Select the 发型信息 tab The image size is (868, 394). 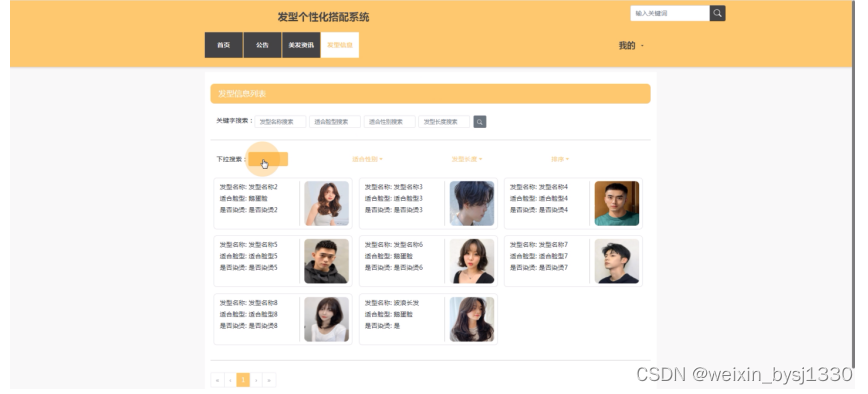[x=340, y=45]
